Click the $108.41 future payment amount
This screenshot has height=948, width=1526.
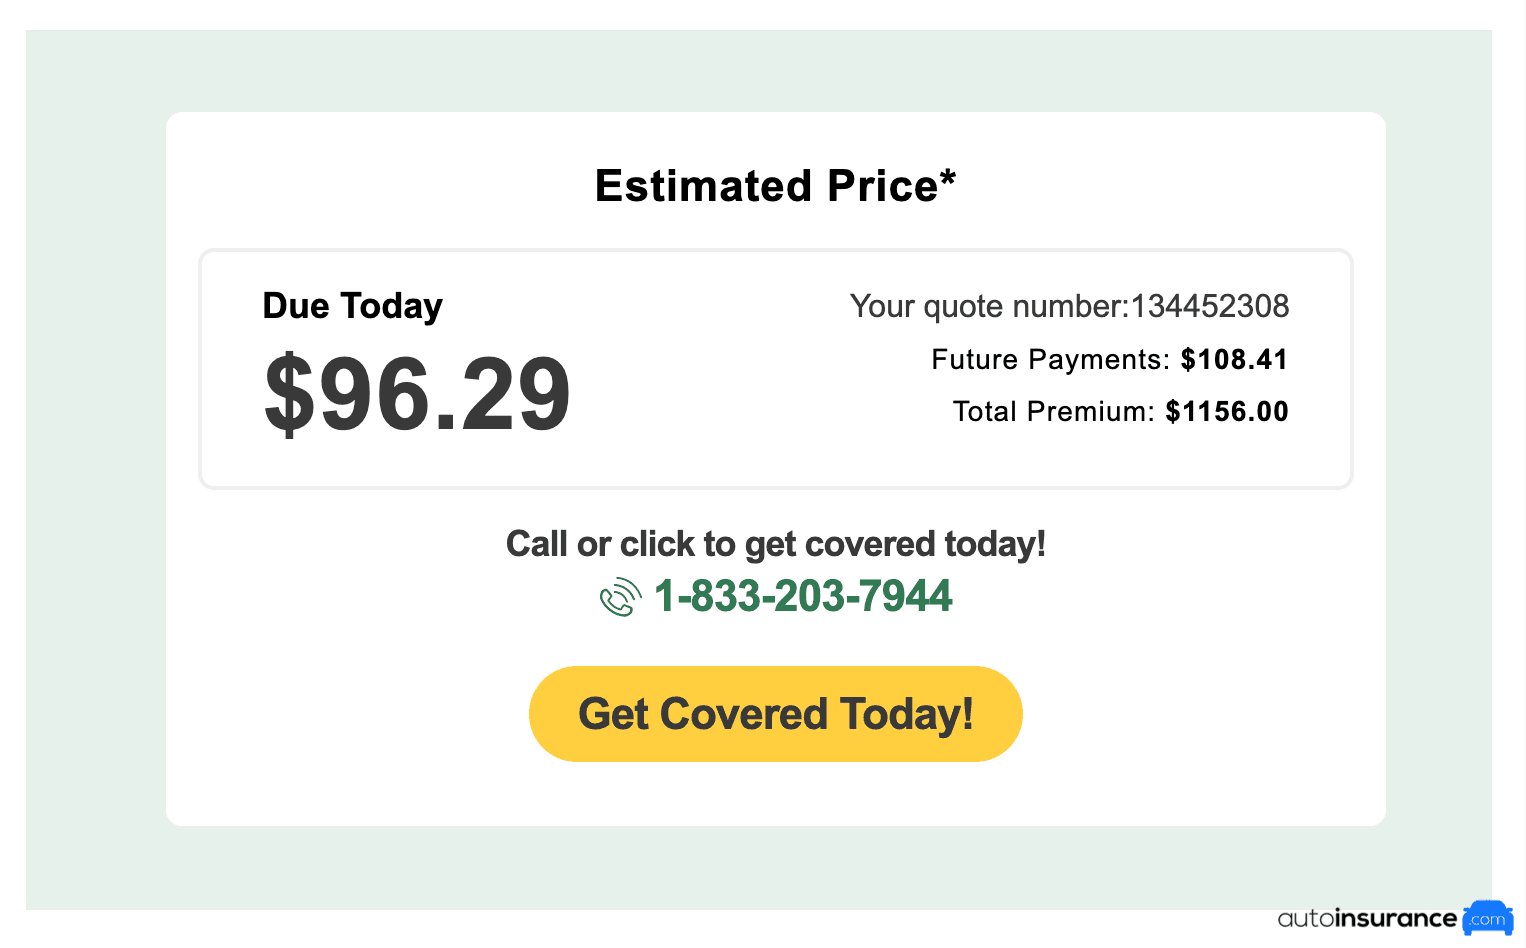pyautogui.click(x=1234, y=360)
